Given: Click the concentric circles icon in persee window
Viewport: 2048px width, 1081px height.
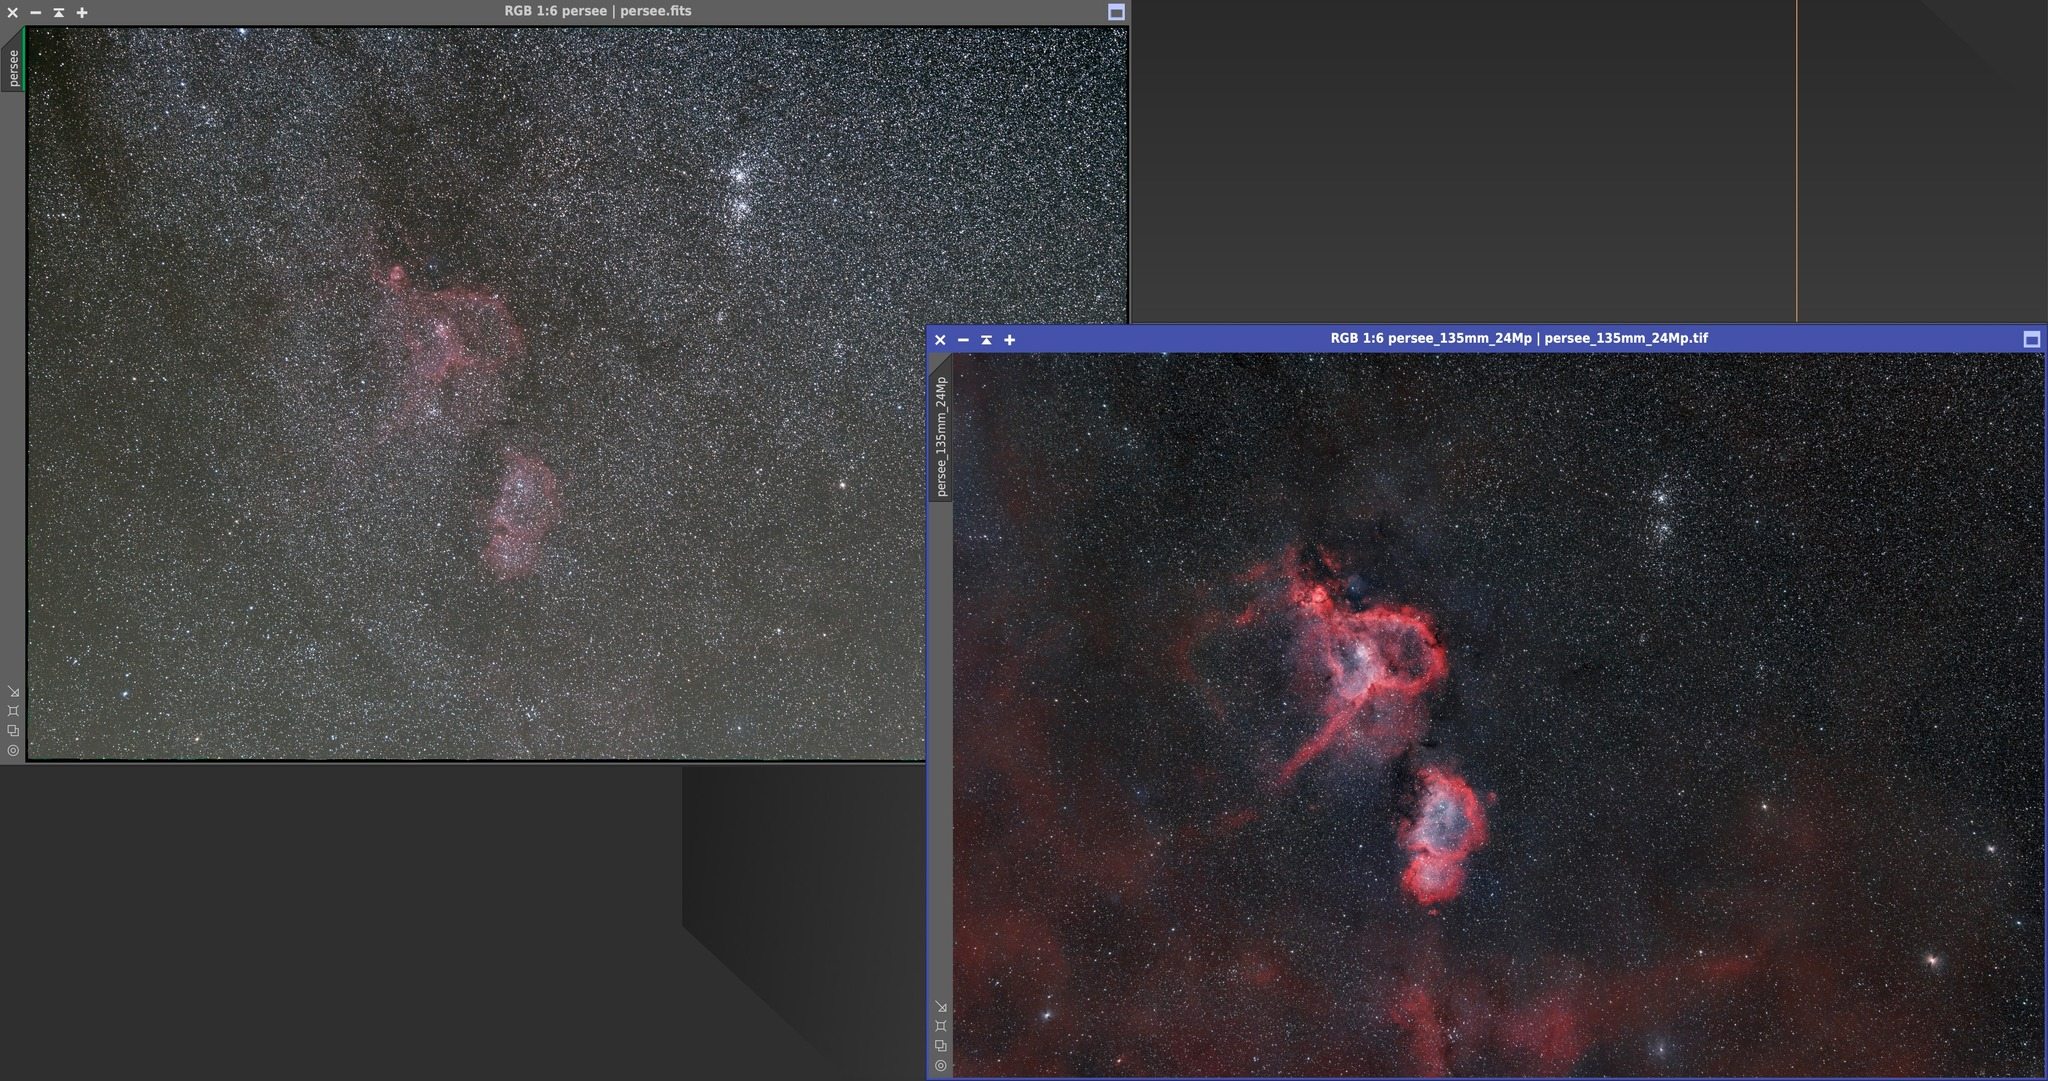Looking at the screenshot, I should pyautogui.click(x=13, y=750).
